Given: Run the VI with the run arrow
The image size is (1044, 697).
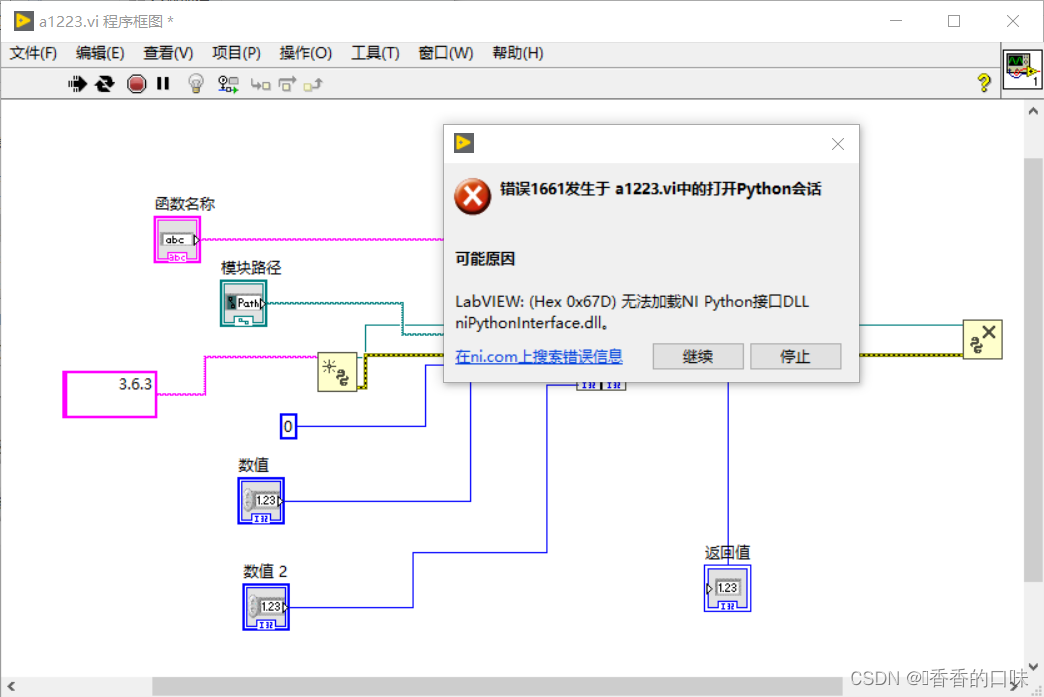Looking at the screenshot, I should [77, 84].
